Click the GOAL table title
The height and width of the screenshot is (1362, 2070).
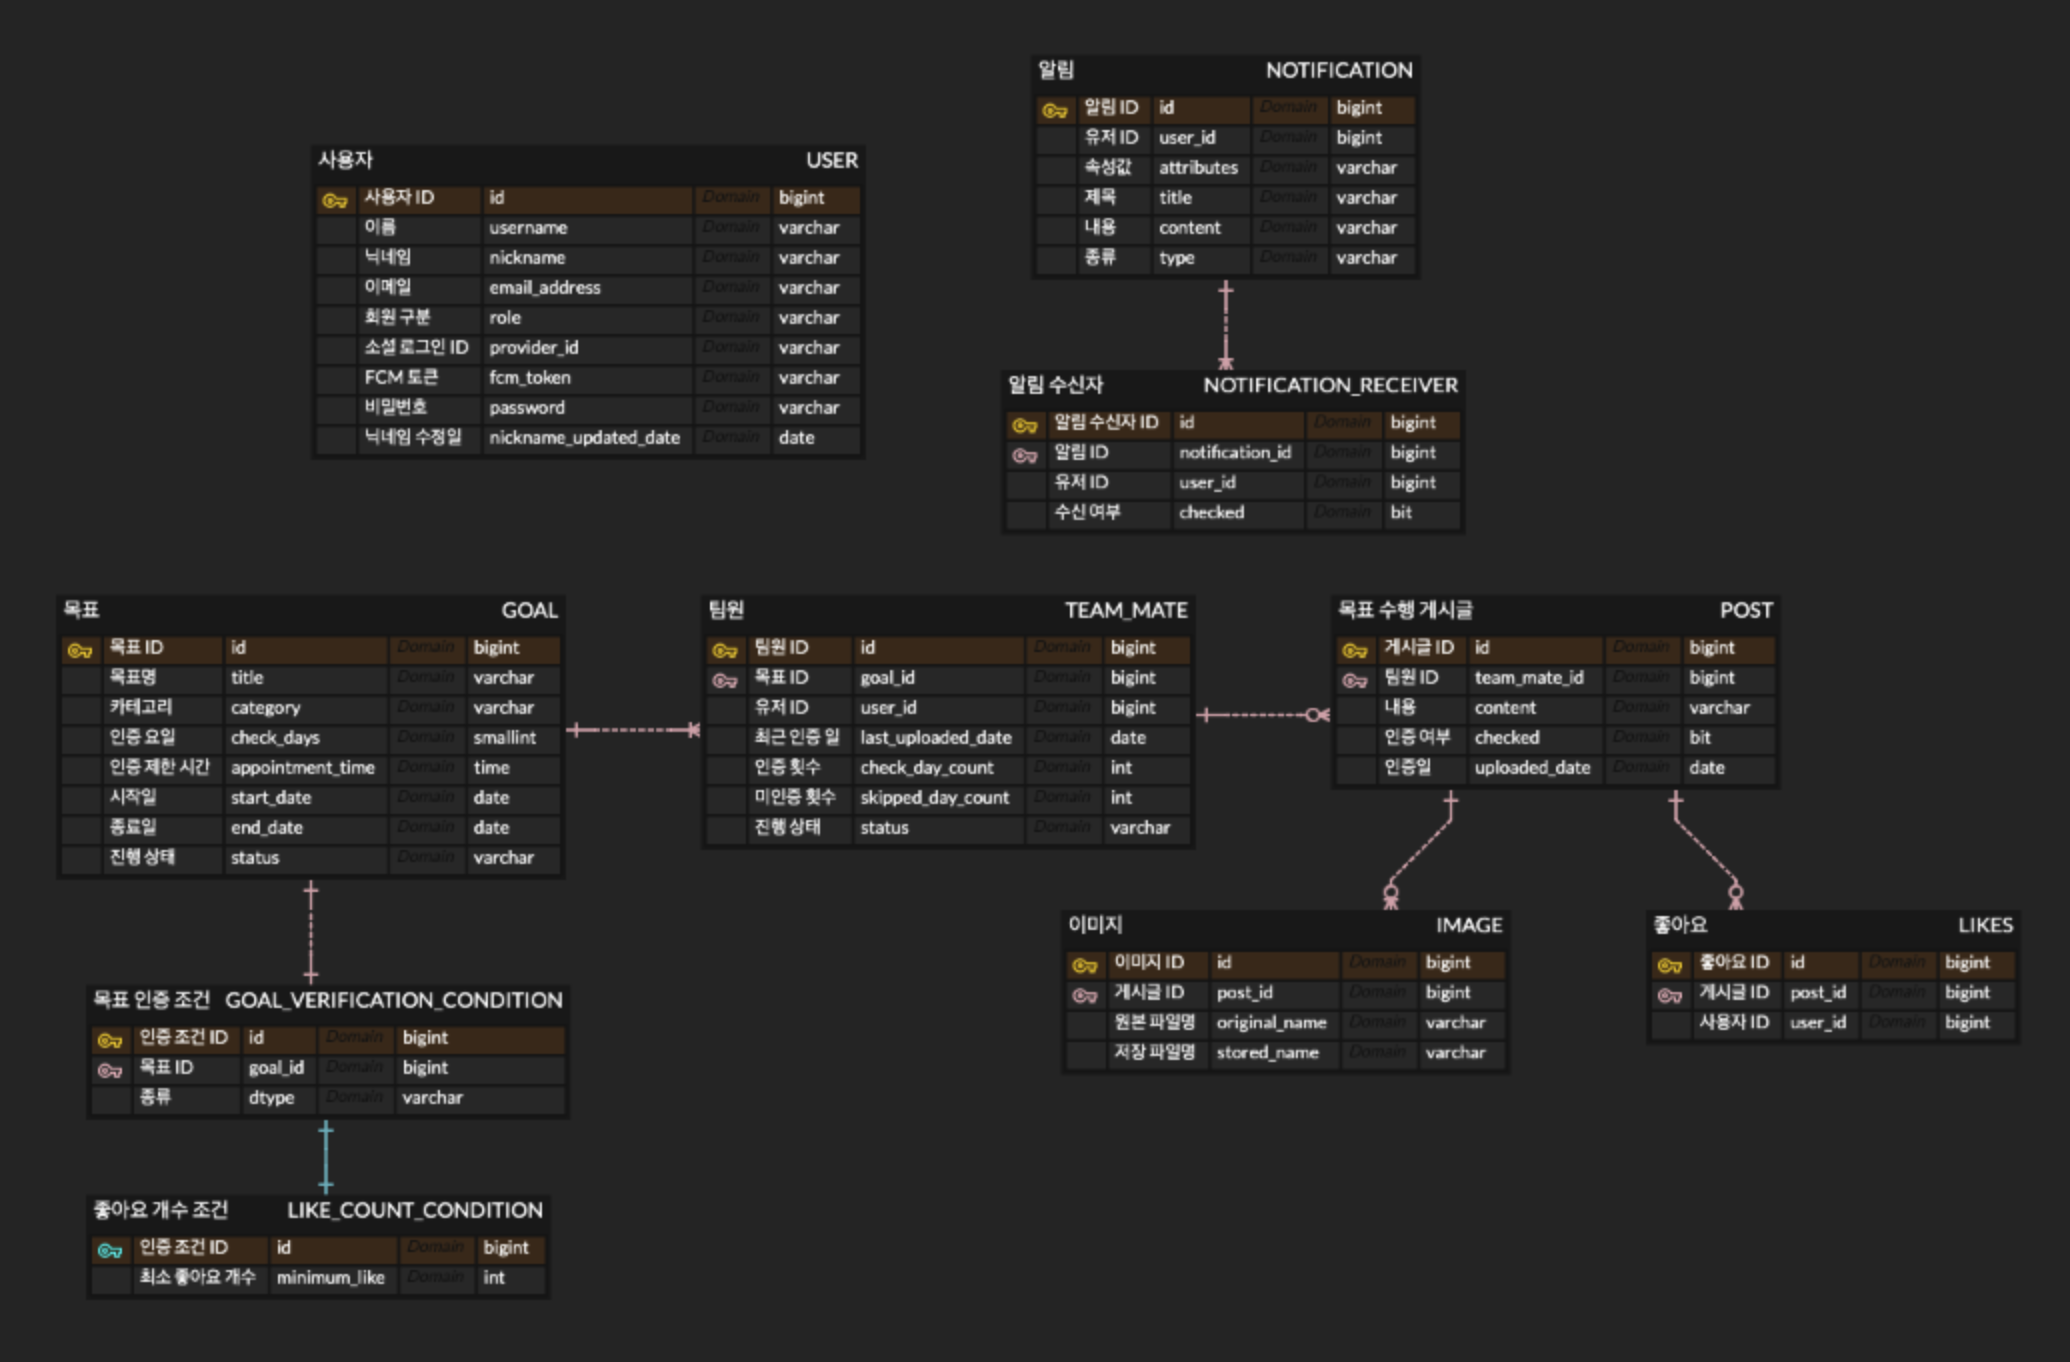(529, 611)
